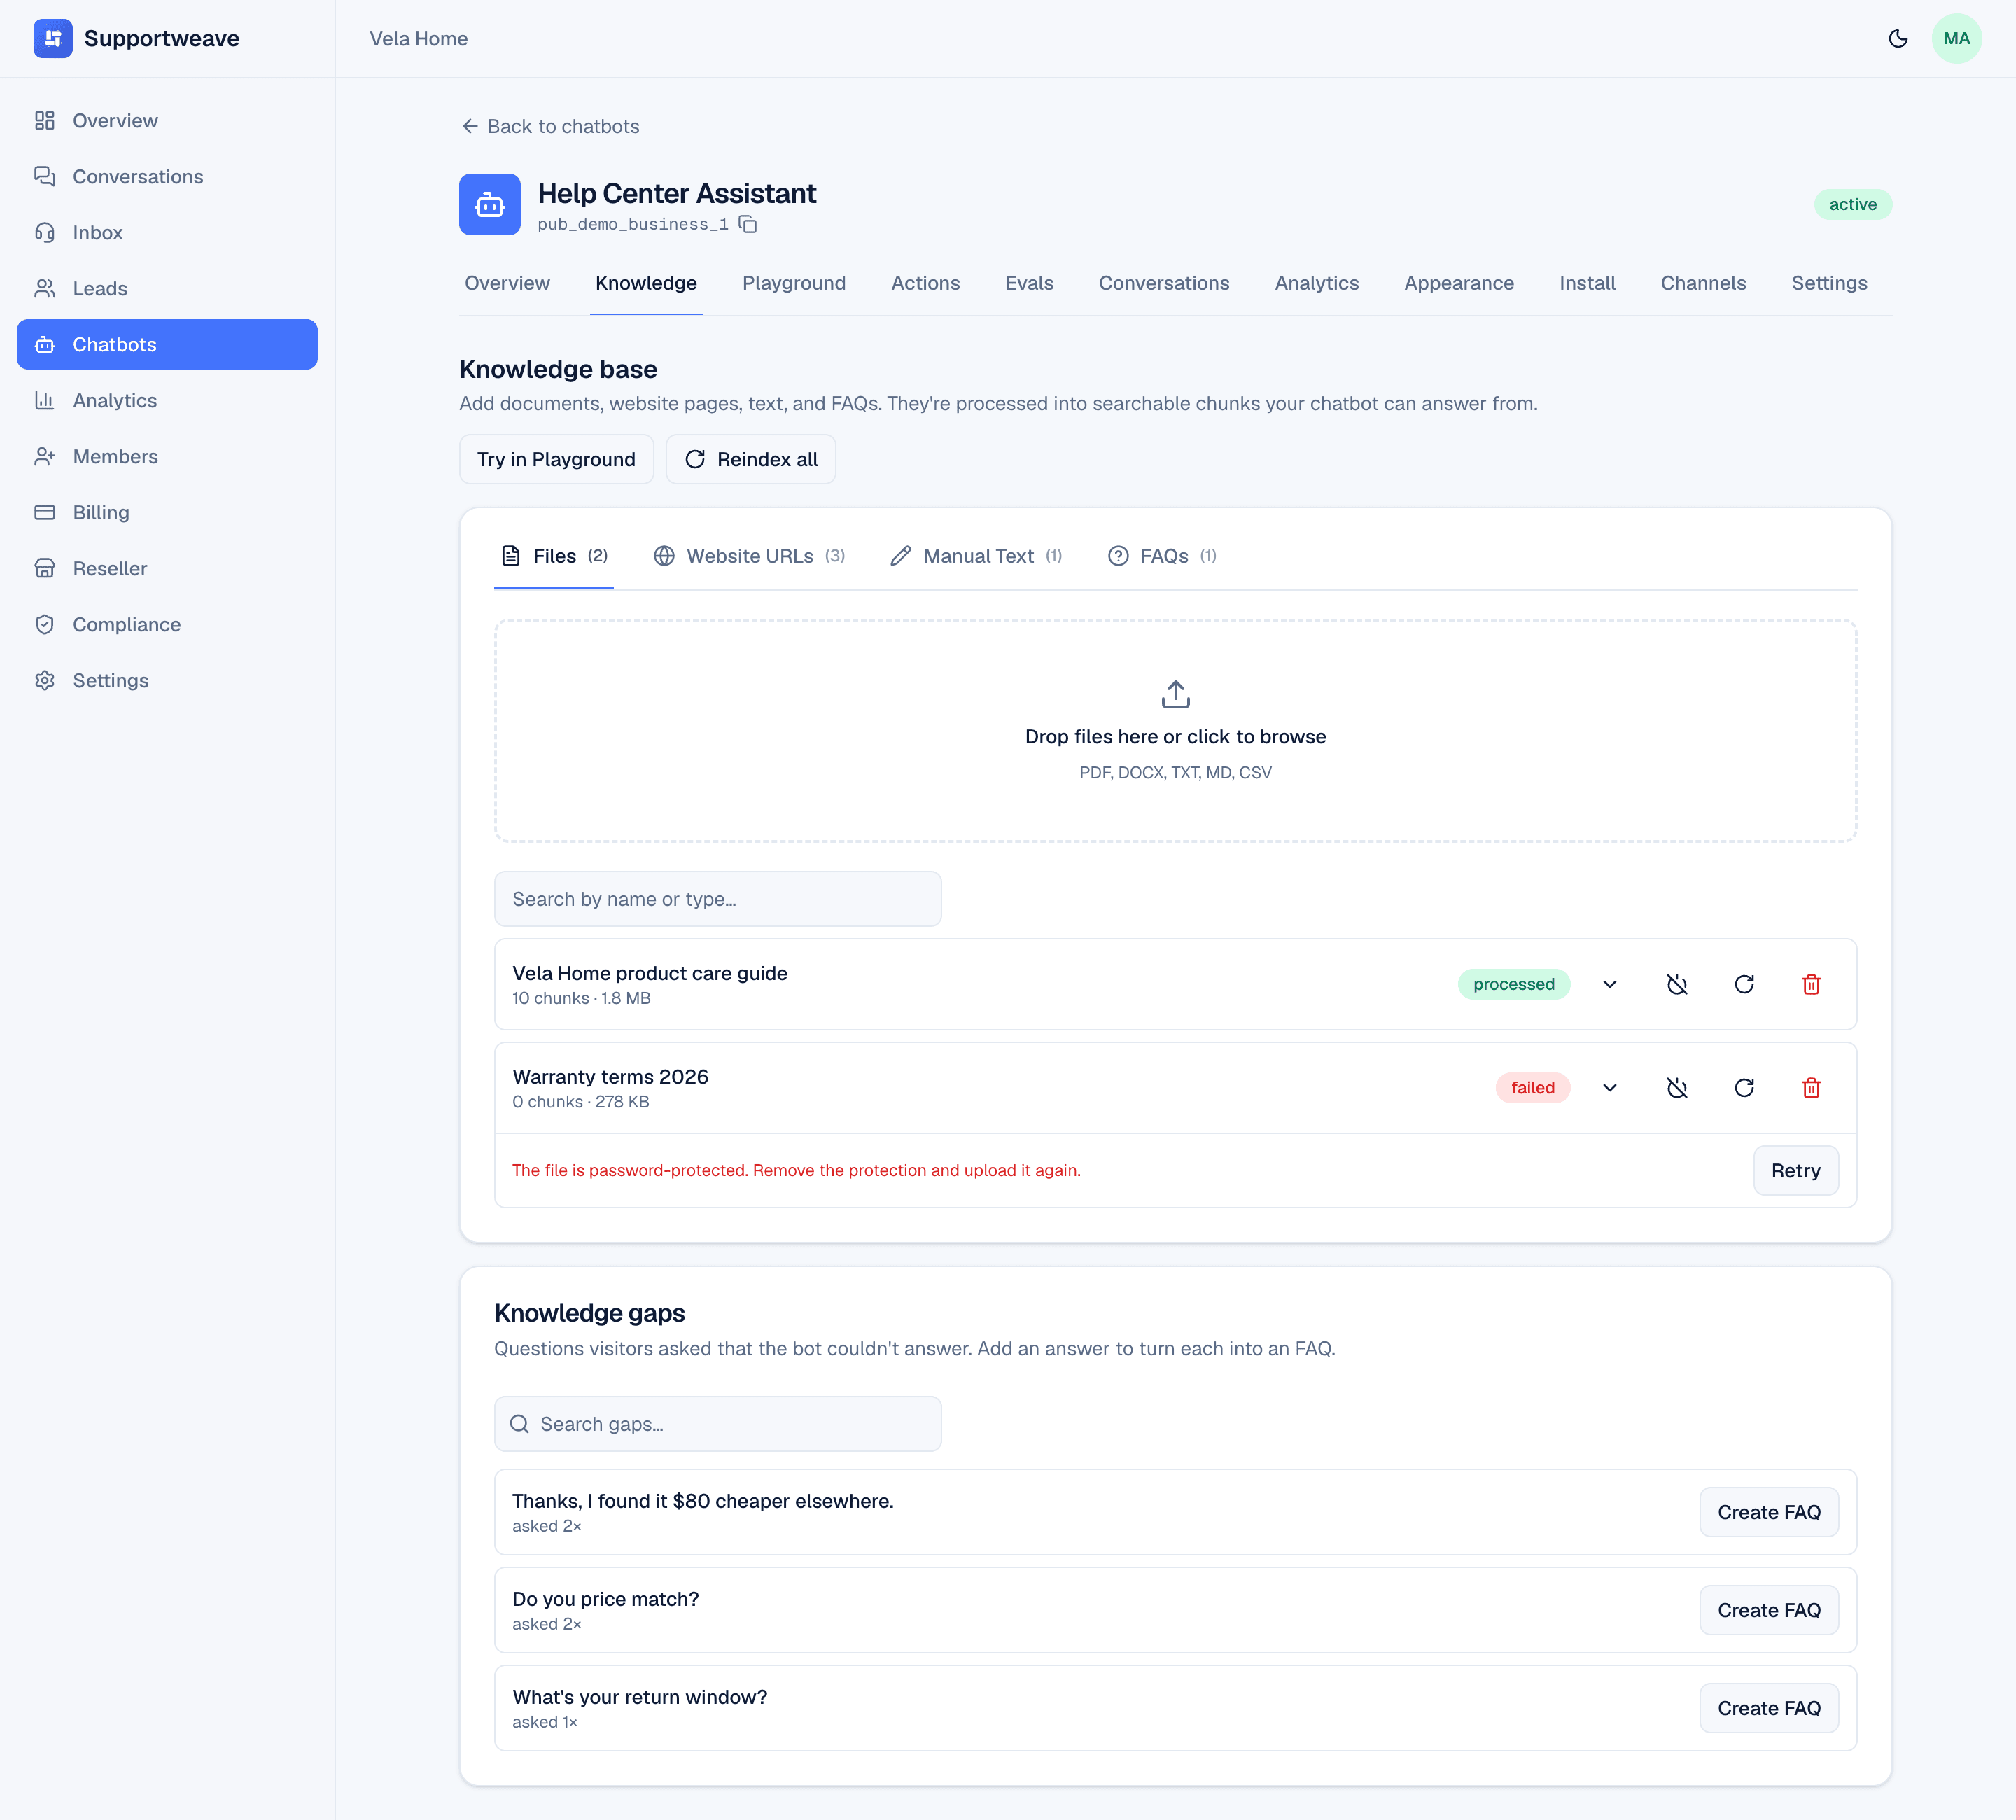Switch to the Playground tab
Screen dimensions: 2016x1820
pos(794,283)
